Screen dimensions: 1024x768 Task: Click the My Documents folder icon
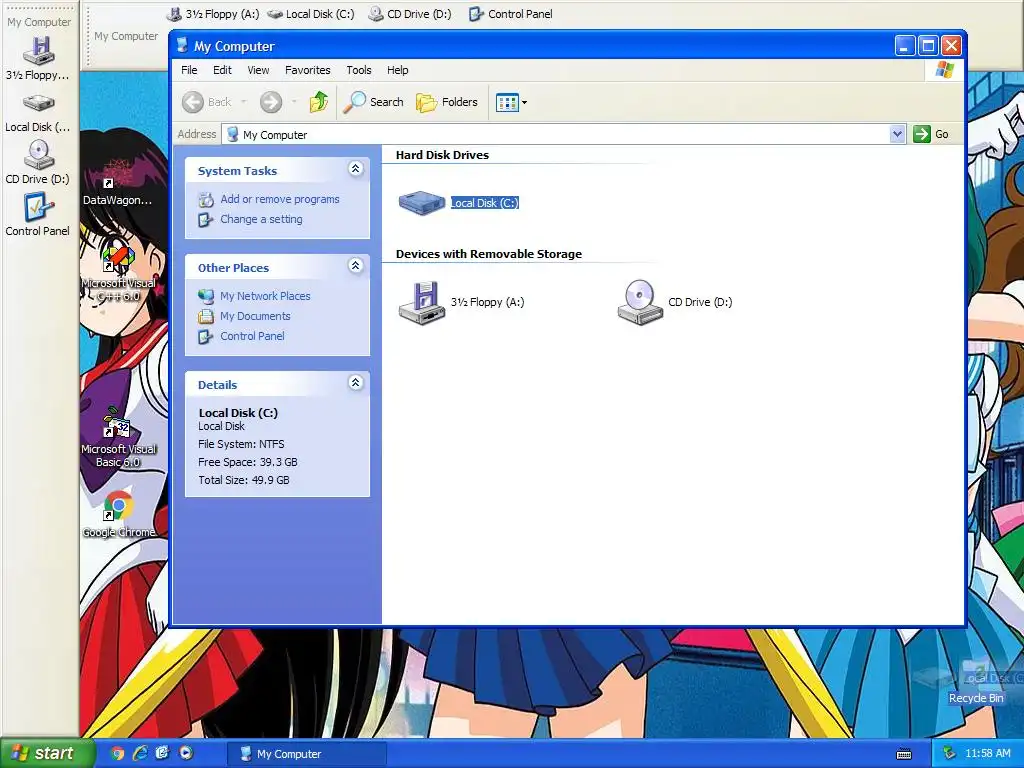[x=206, y=317]
